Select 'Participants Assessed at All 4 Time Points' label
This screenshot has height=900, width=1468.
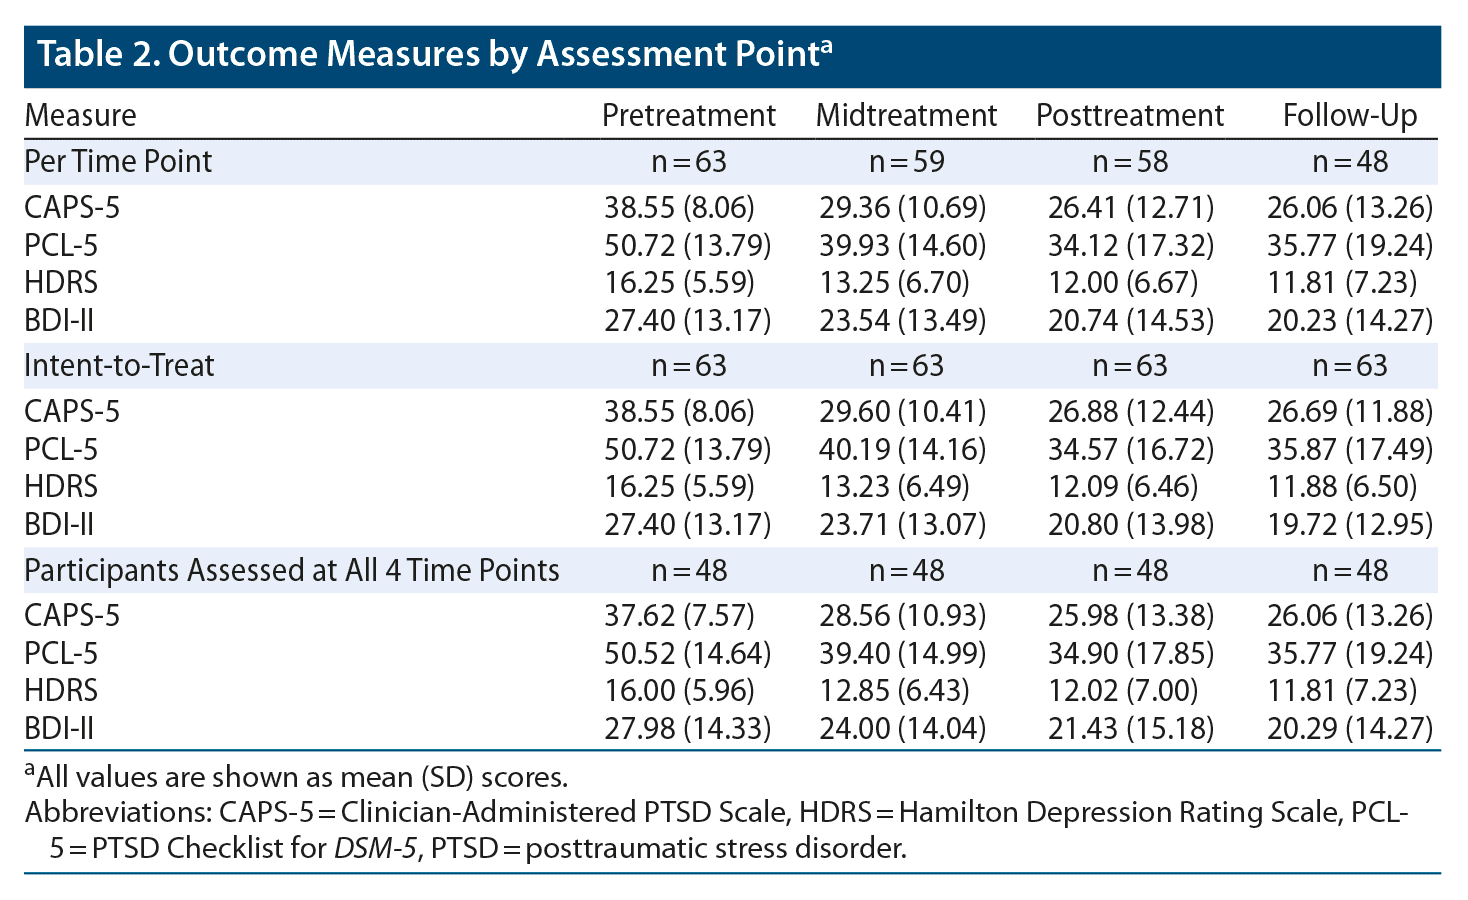[291, 570]
